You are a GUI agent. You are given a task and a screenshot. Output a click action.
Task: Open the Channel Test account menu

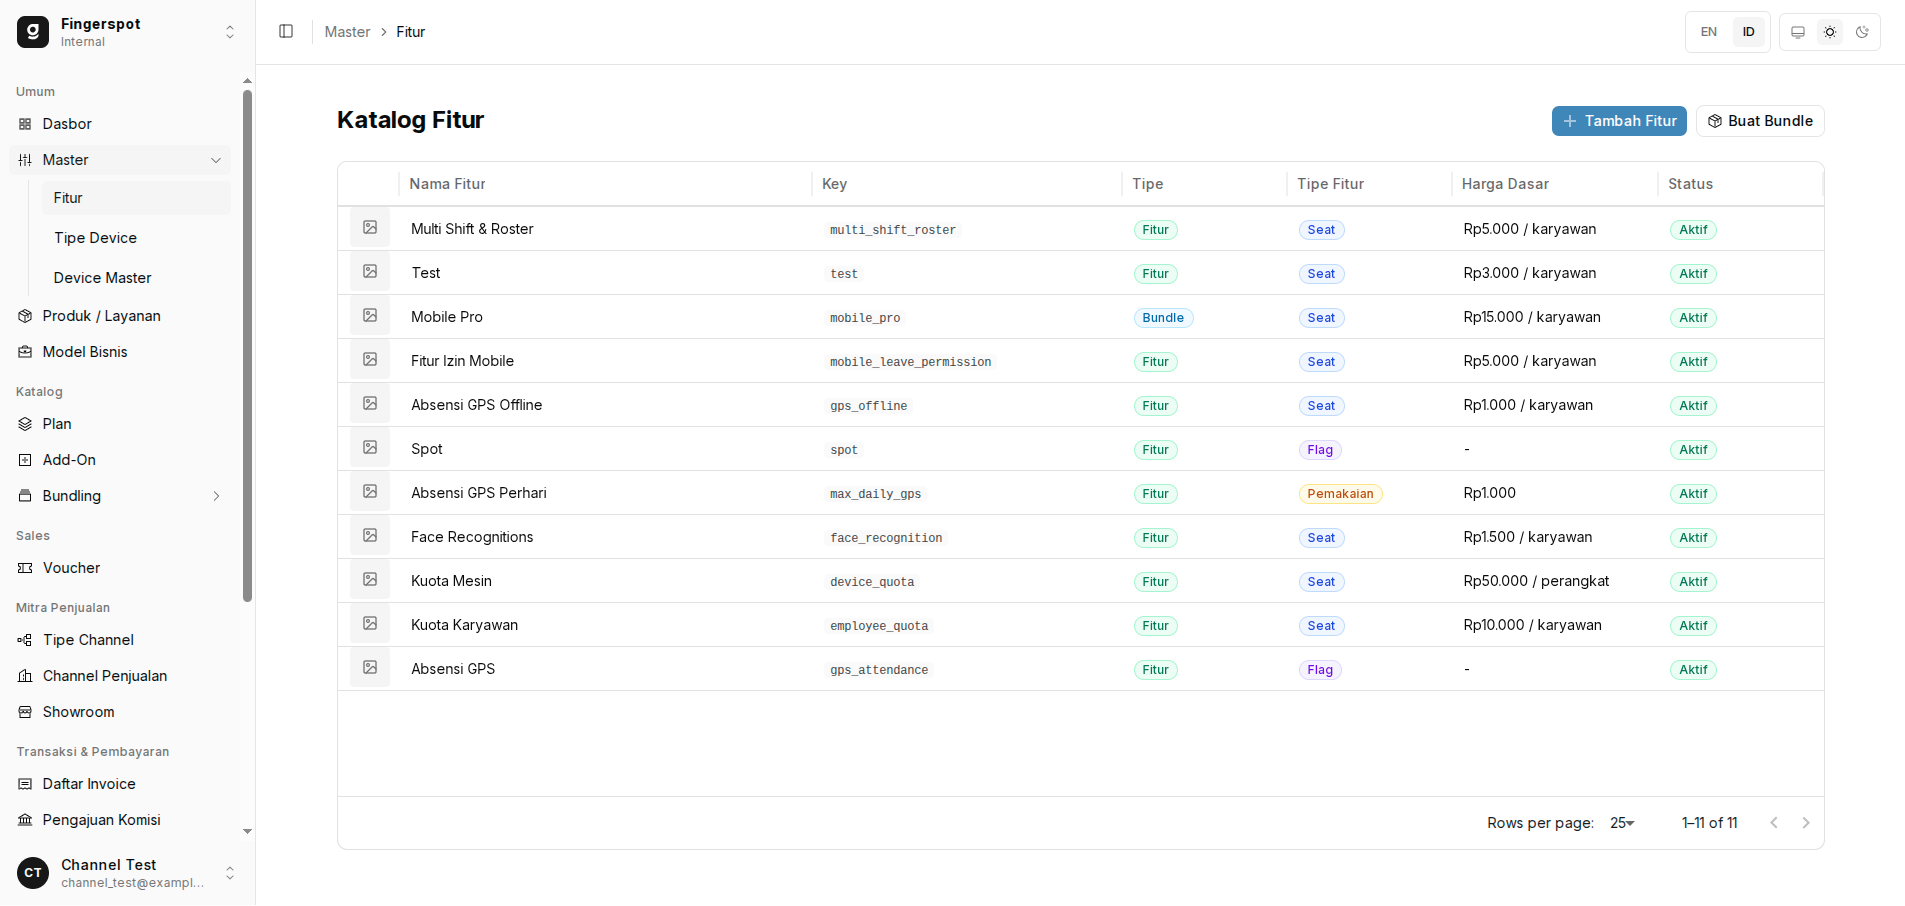[128, 873]
